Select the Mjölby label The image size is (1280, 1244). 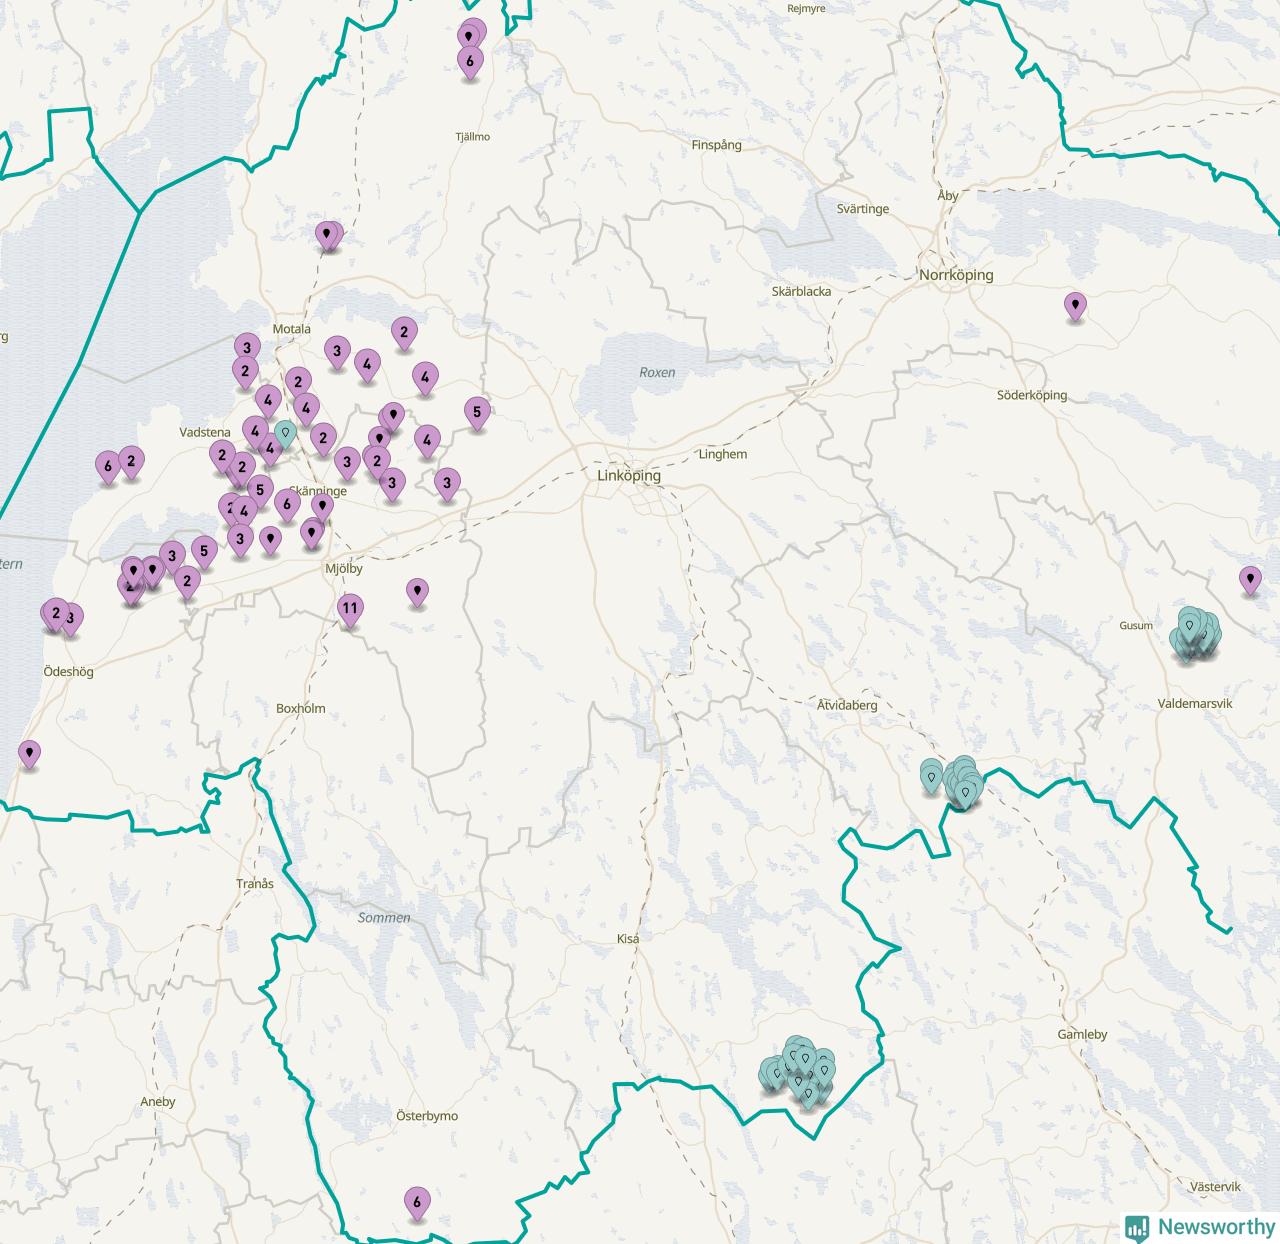click(x=344, y=569)
